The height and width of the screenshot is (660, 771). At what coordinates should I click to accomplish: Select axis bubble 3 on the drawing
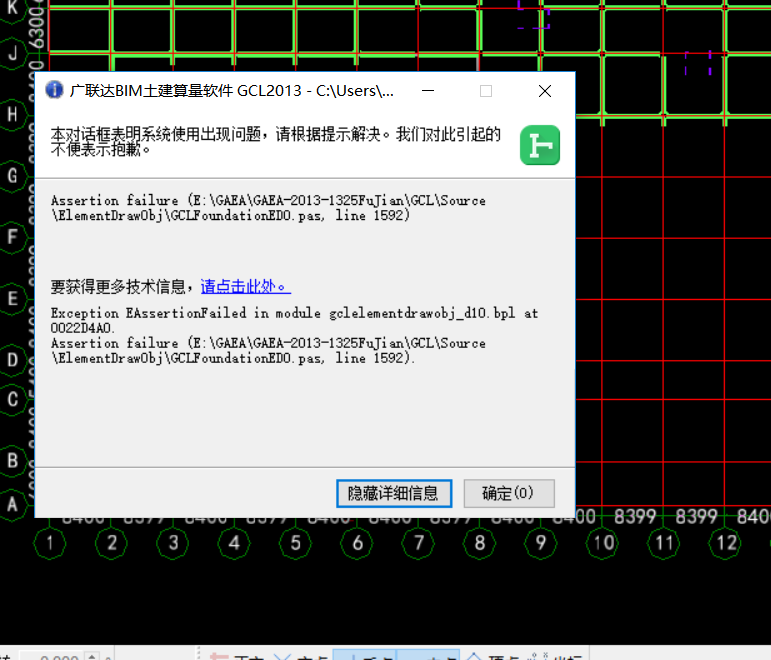(x=173, y=543)
